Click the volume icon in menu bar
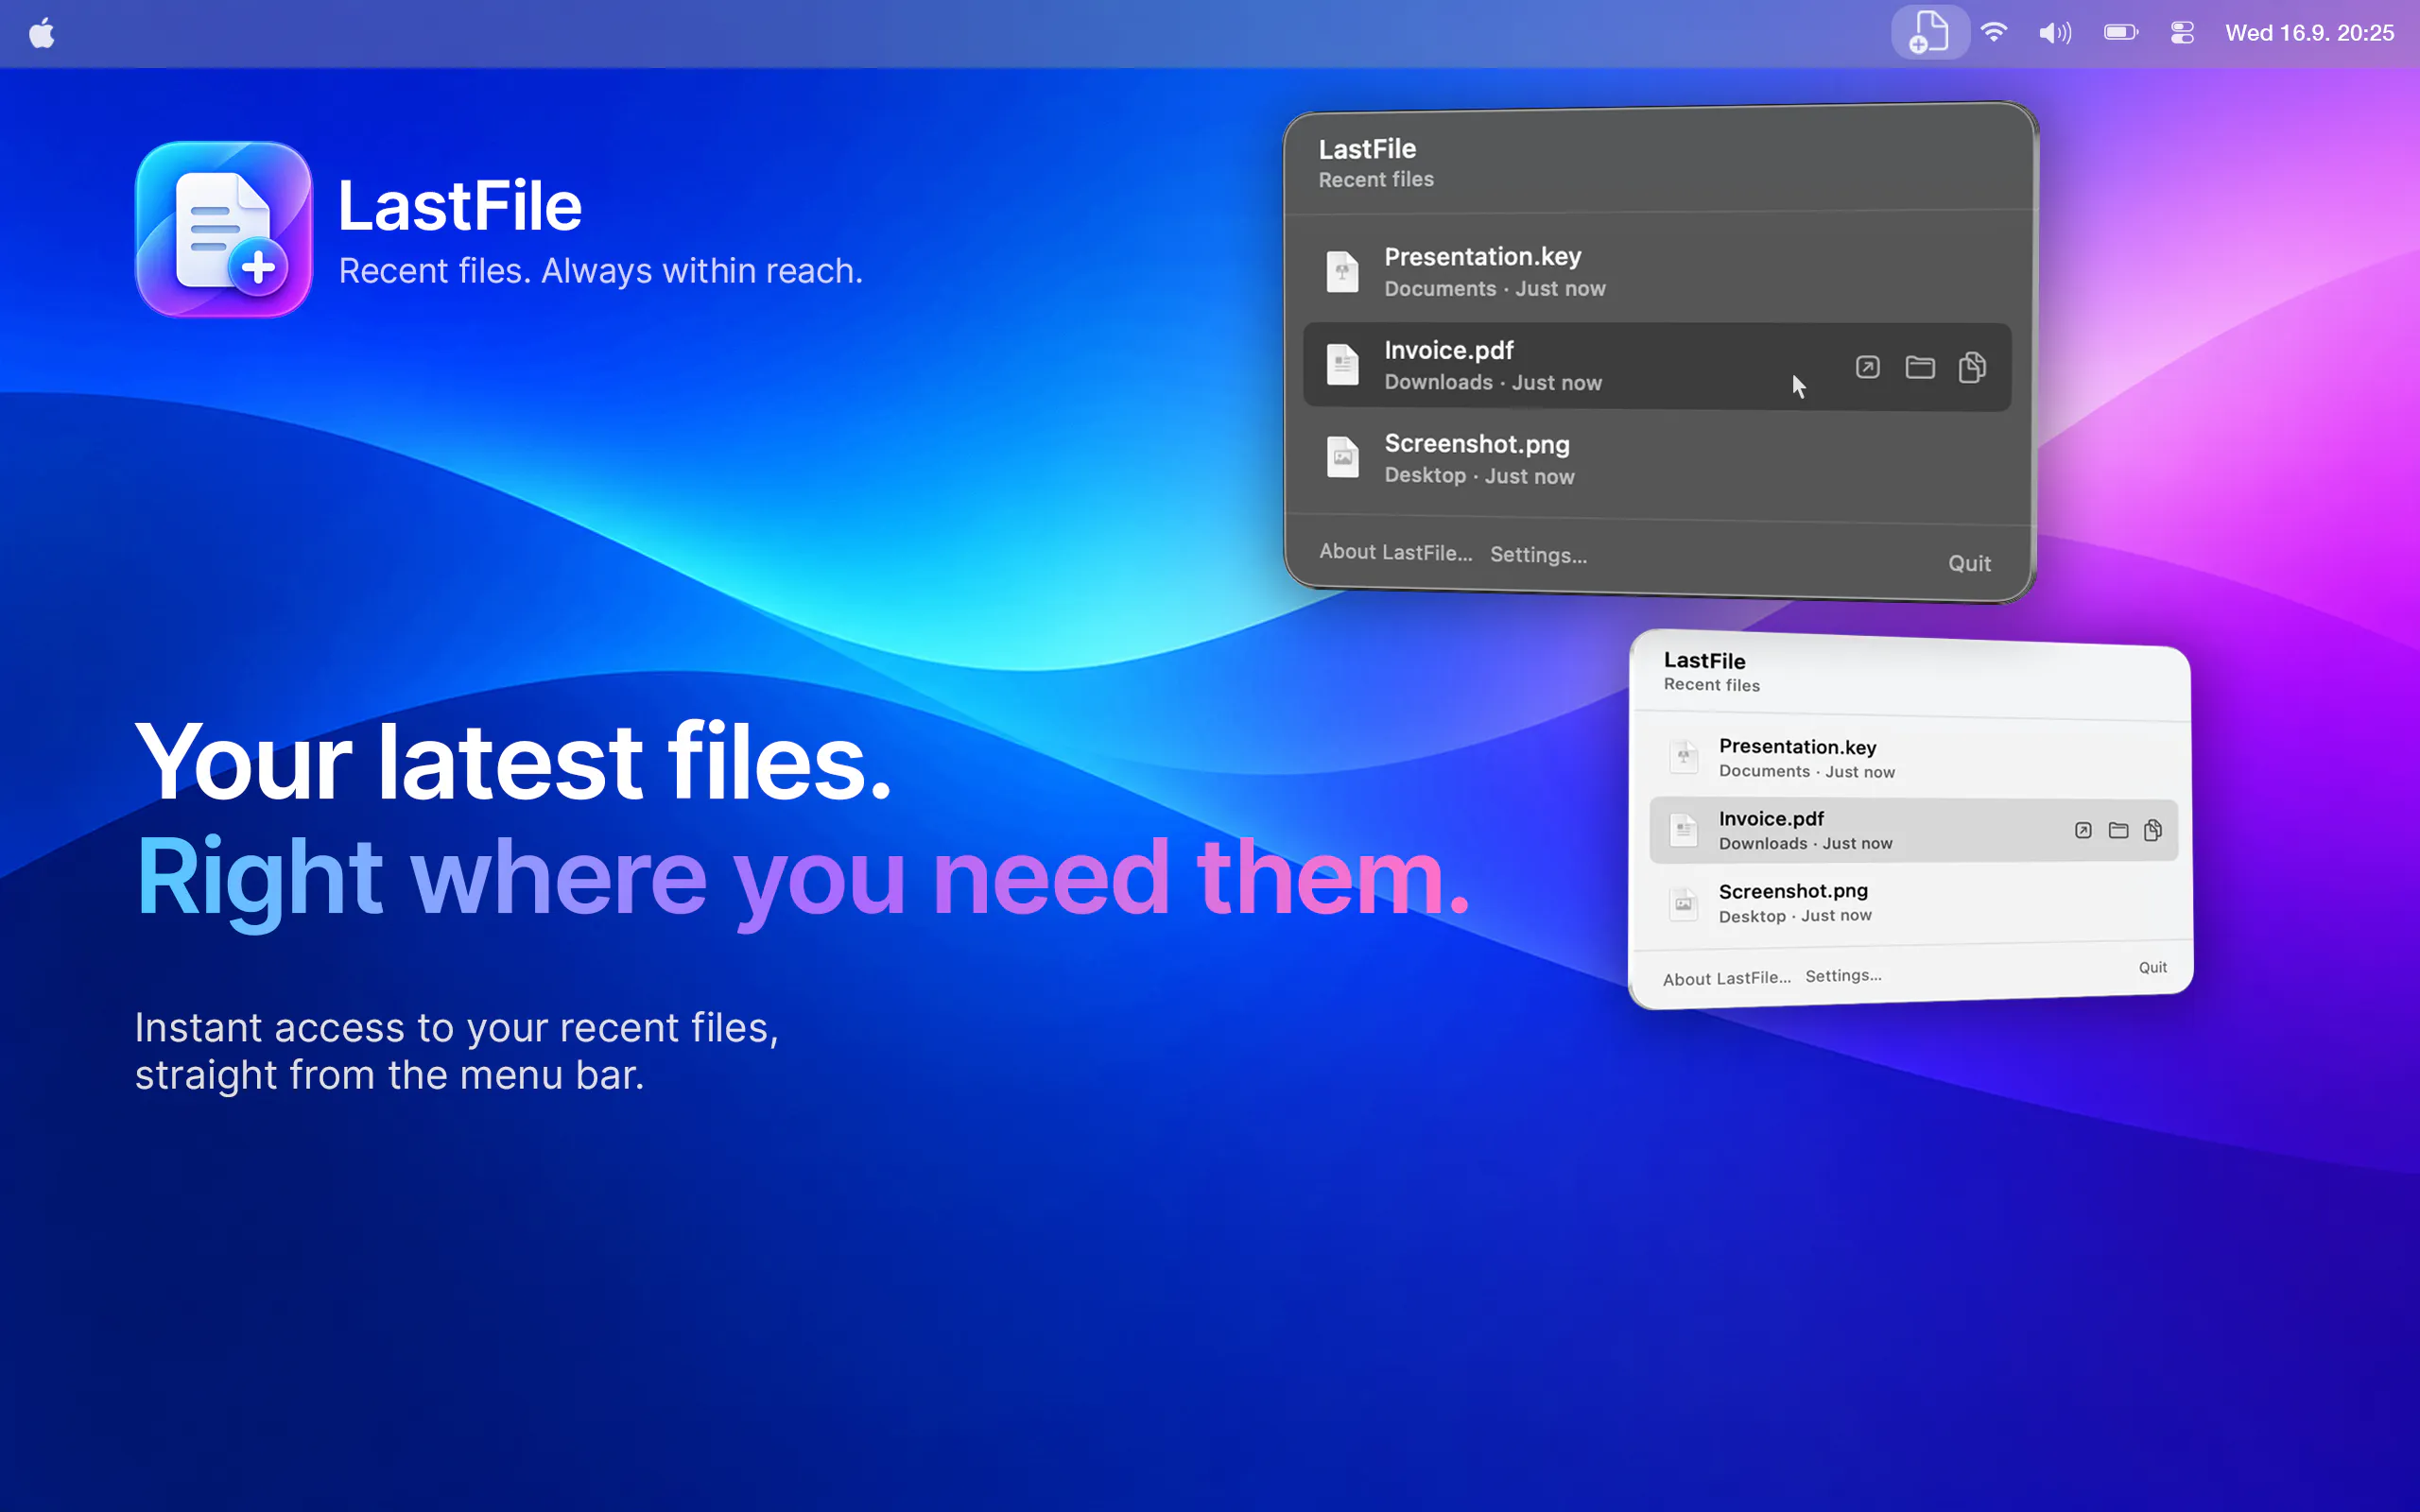This screenshot has height=1512, width=2420. pos(2055,33)
